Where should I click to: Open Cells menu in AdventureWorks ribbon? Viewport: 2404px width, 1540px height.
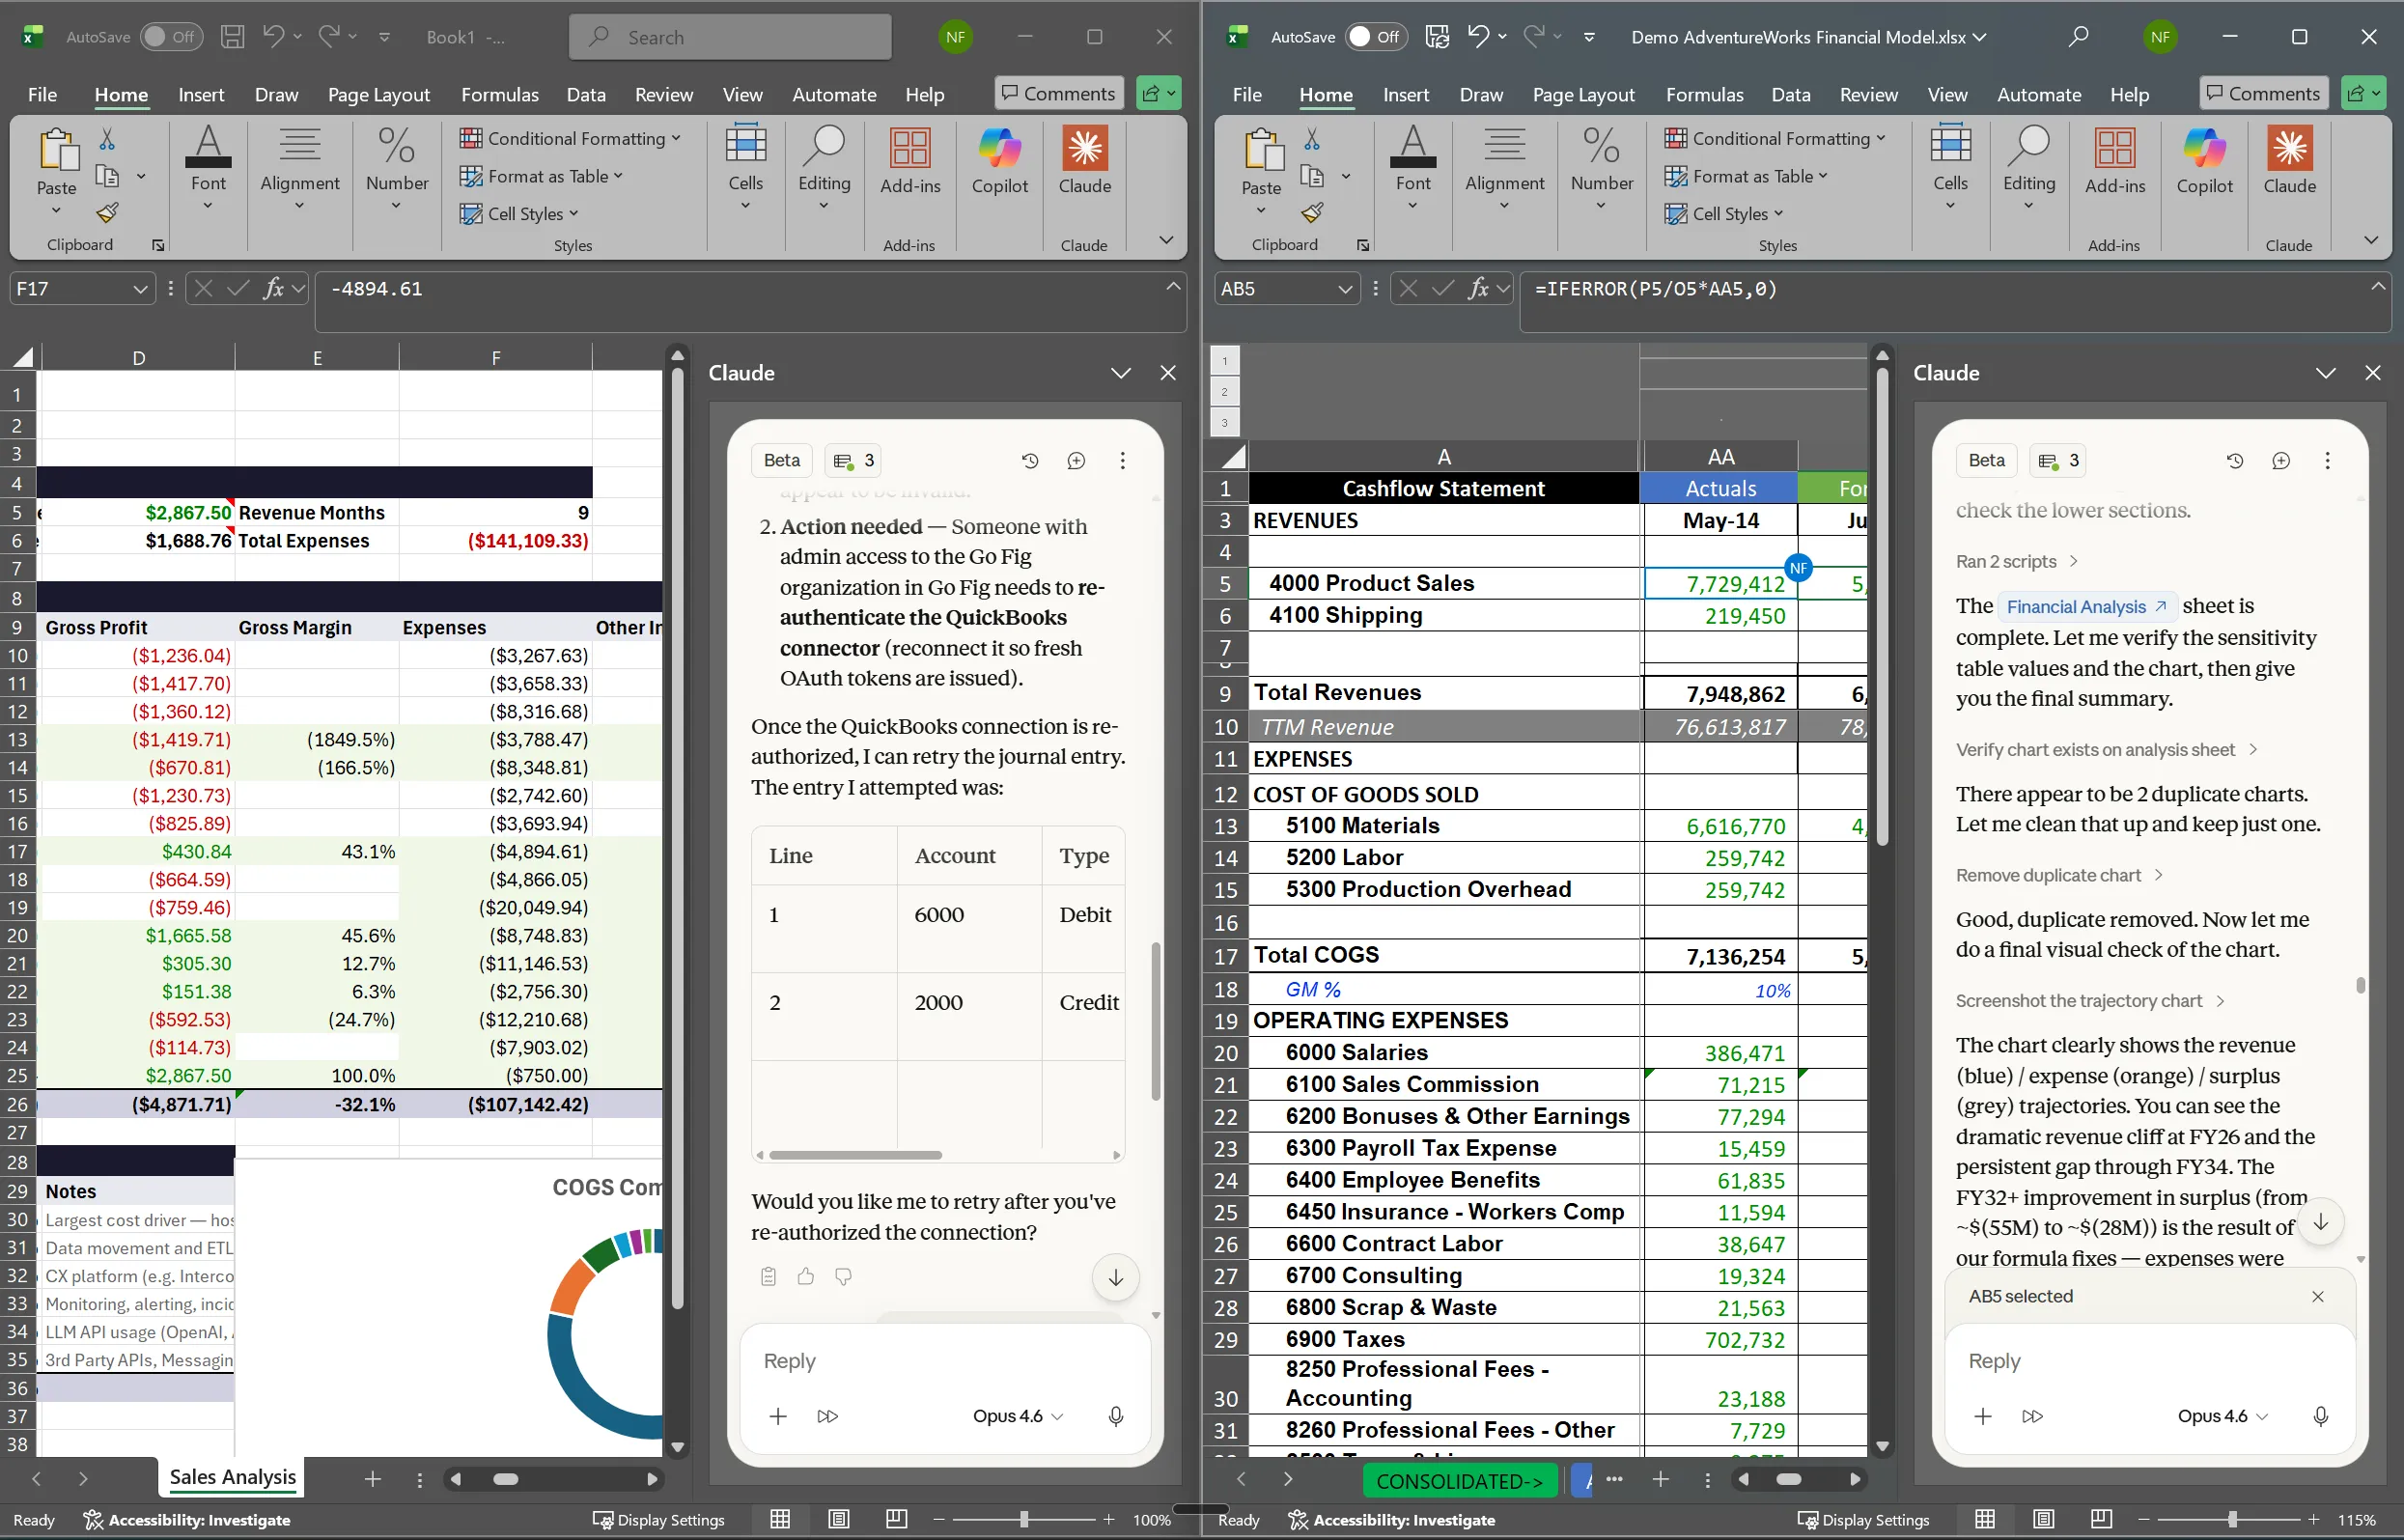(1949, 166)
